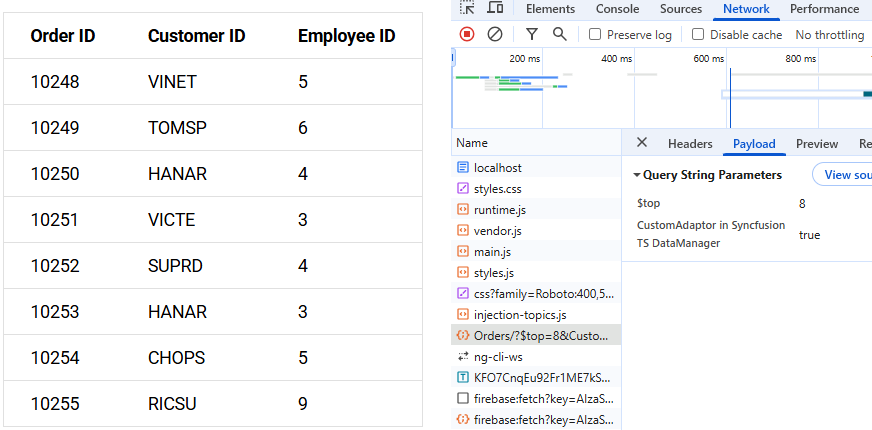The image size is (872, 430).
Task: Click order ID 10255 cell
Action: click(x=55, y=403)
